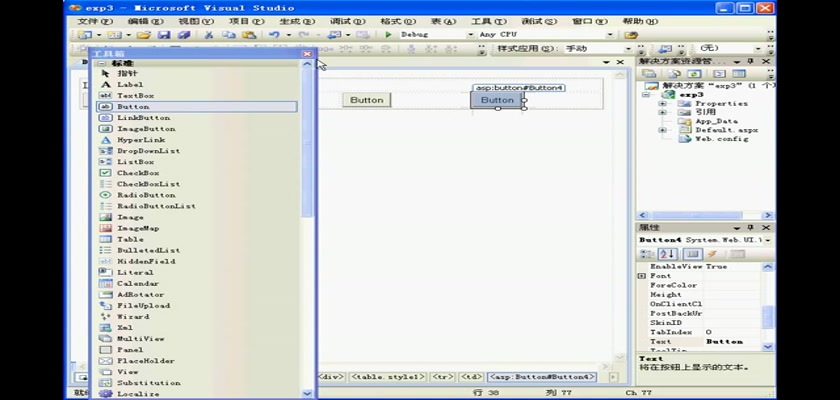Screen dimensions: 840x400
Task: Select the CheckBoxList toolbox item
Action: point(147,184)
